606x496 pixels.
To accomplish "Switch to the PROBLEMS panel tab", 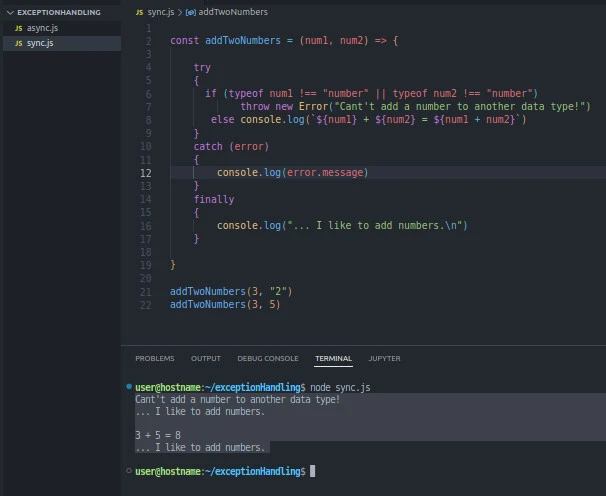I will [154, 358].
